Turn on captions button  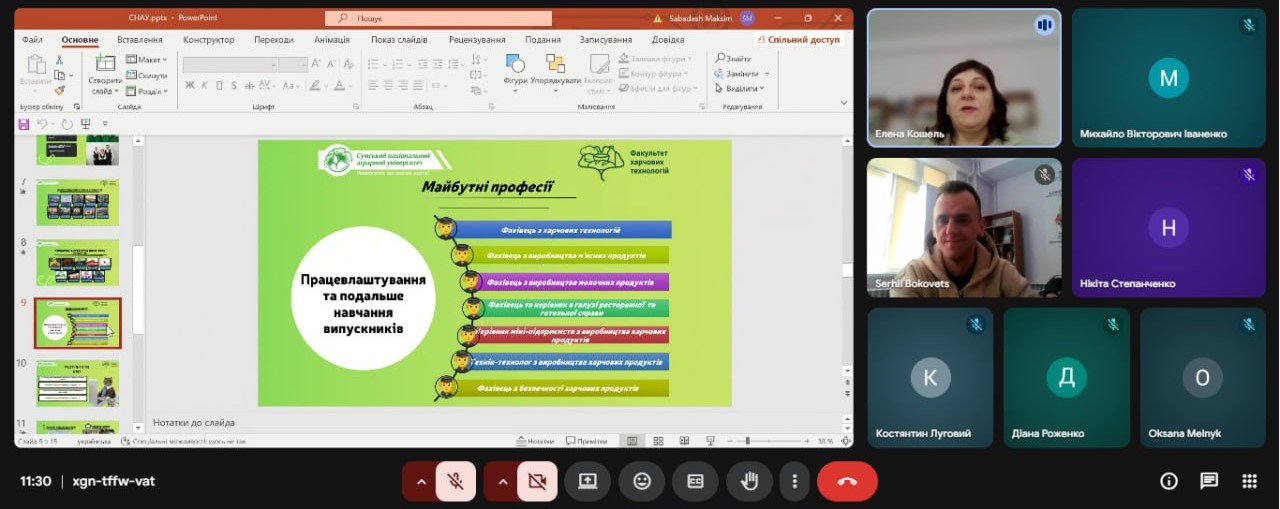(x=695, y=481)
